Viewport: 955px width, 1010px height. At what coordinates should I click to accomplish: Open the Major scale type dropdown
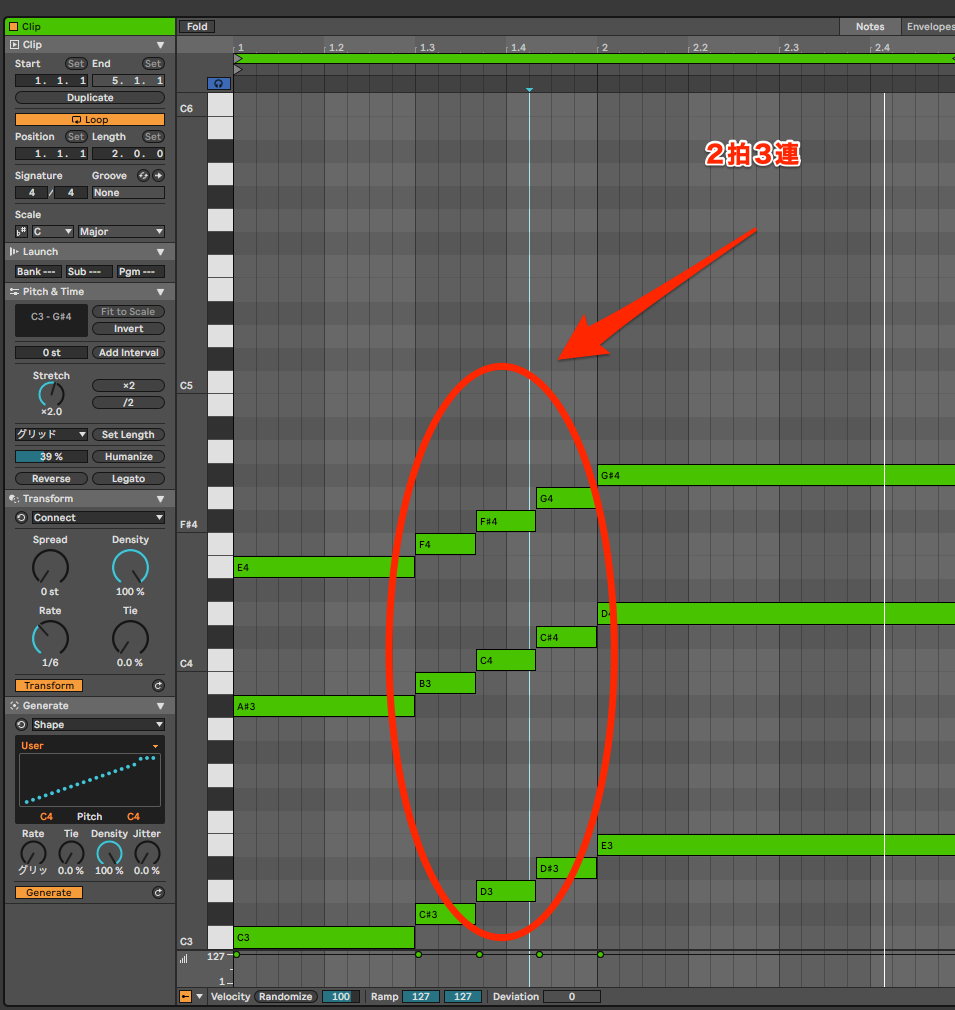[120, 232]
